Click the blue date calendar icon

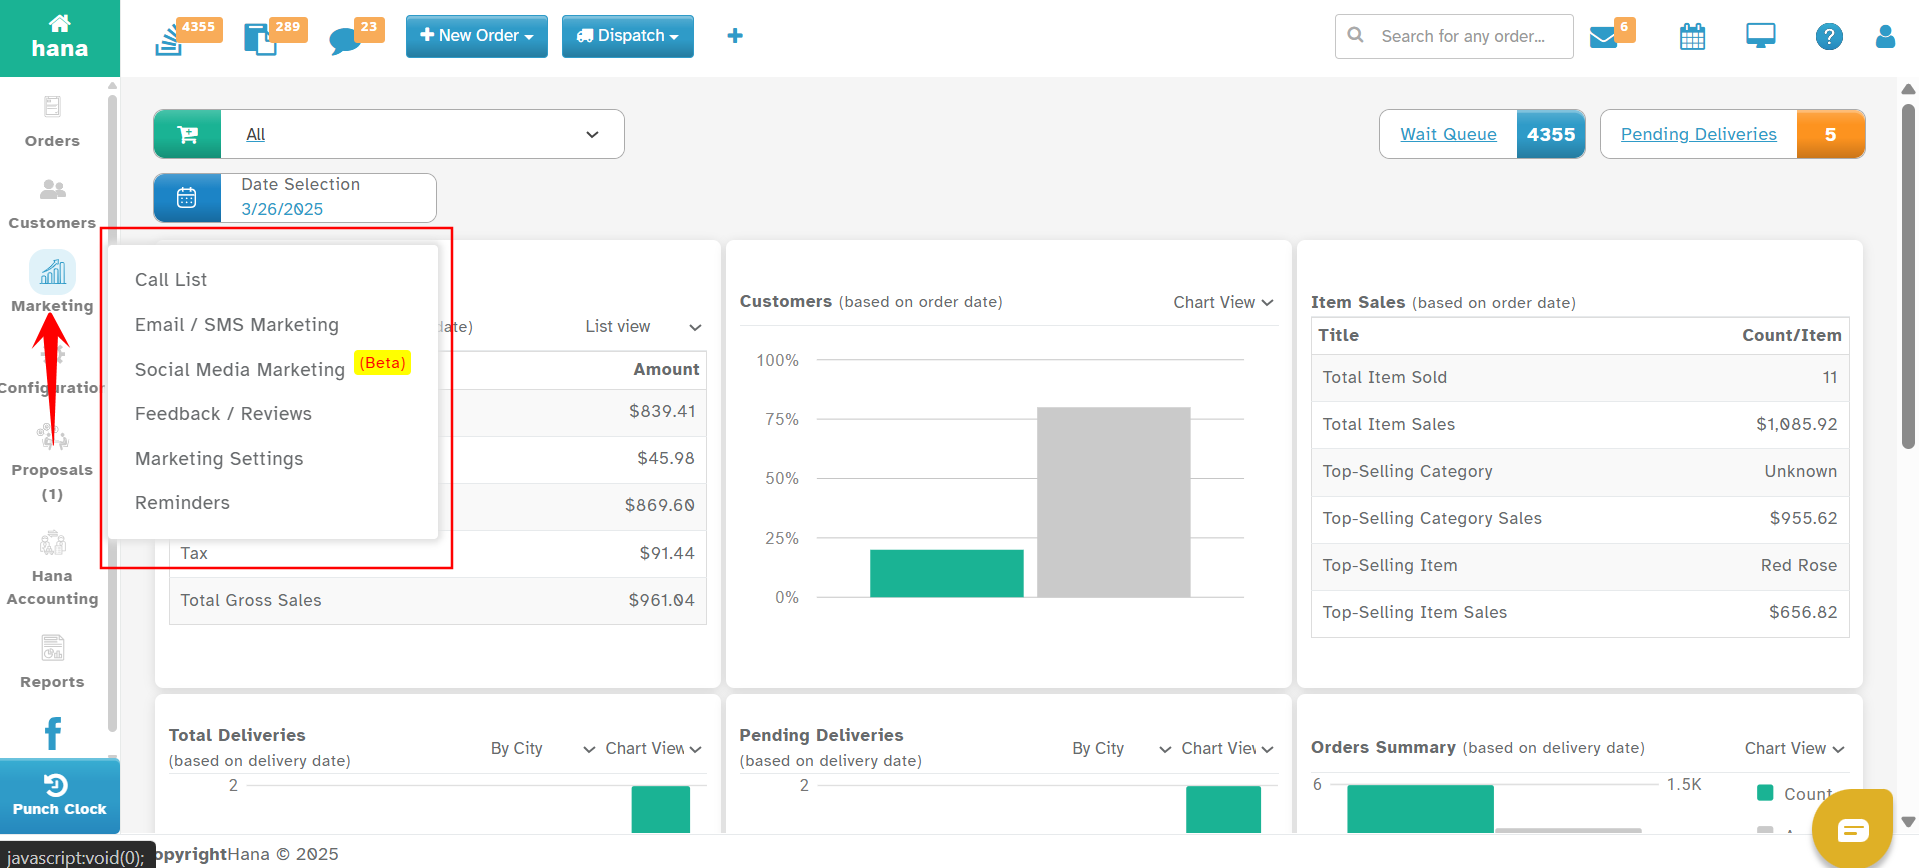tap(187, 198)
